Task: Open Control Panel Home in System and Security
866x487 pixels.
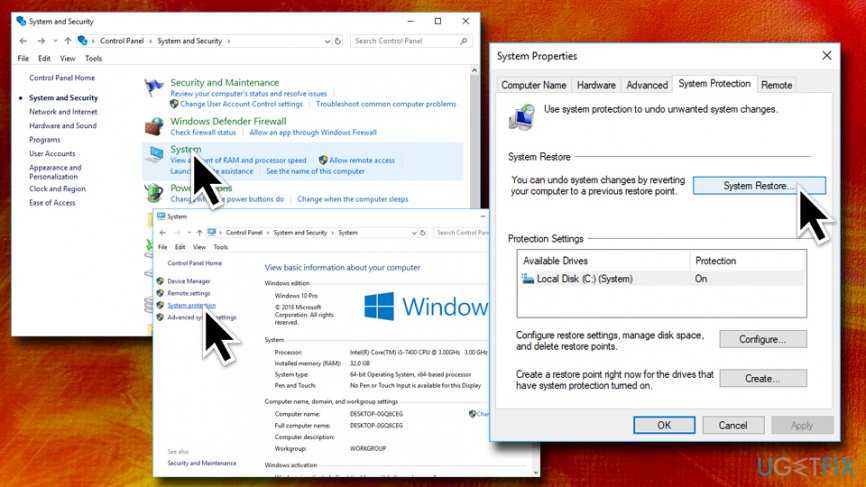Action: tap(62, 78)
